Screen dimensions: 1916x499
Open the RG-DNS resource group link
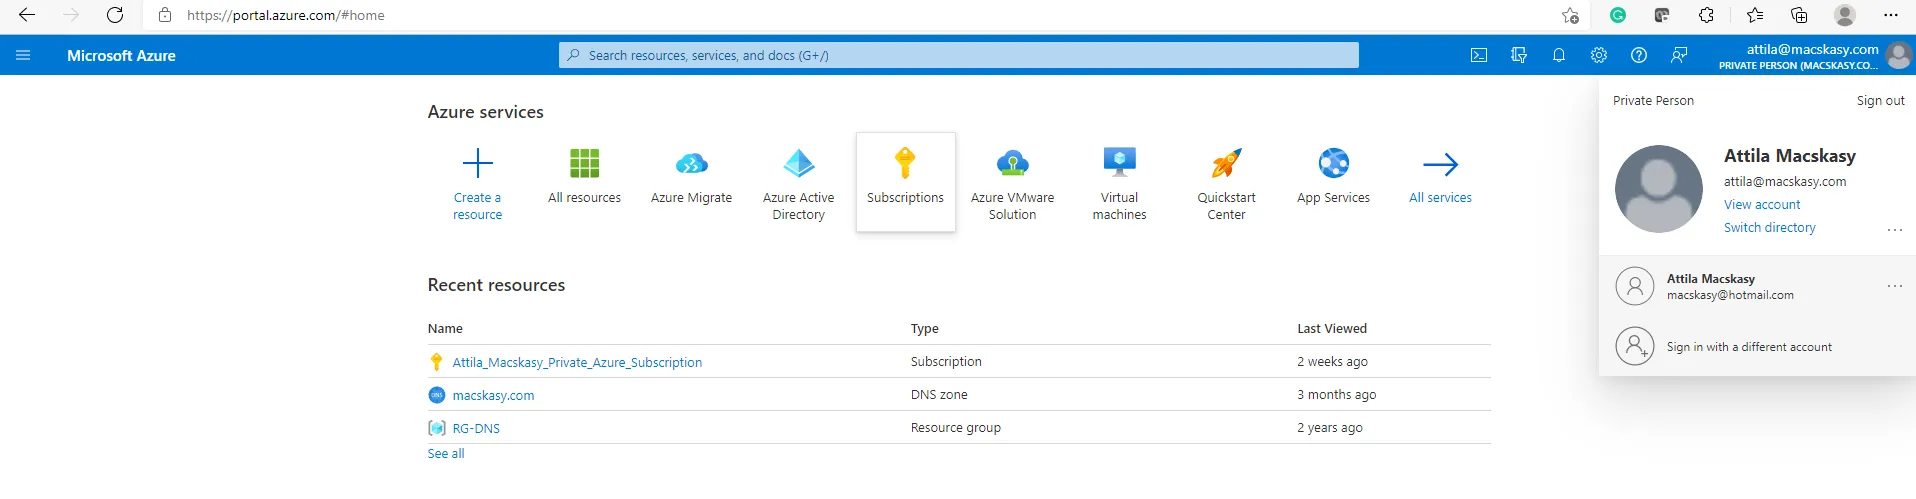click(476, 429)
